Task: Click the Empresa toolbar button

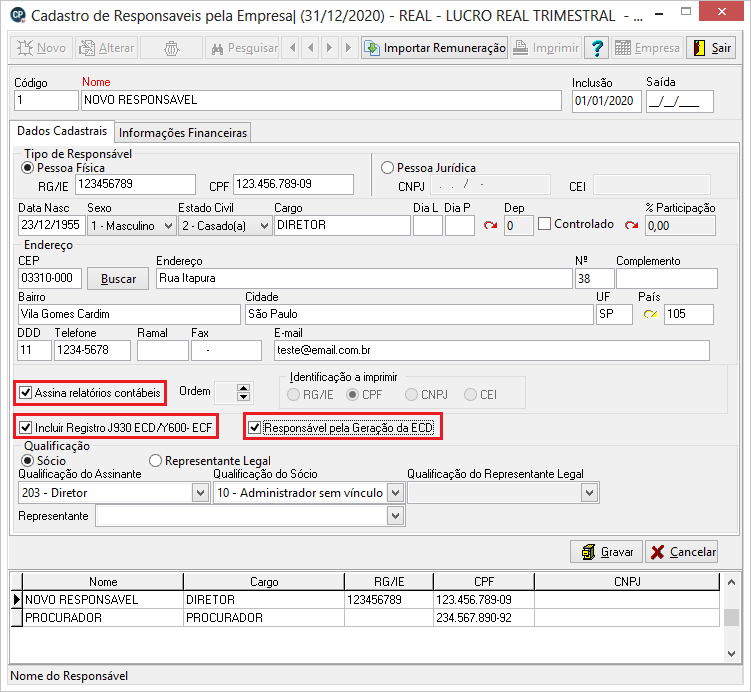Action: click(647, 48)
